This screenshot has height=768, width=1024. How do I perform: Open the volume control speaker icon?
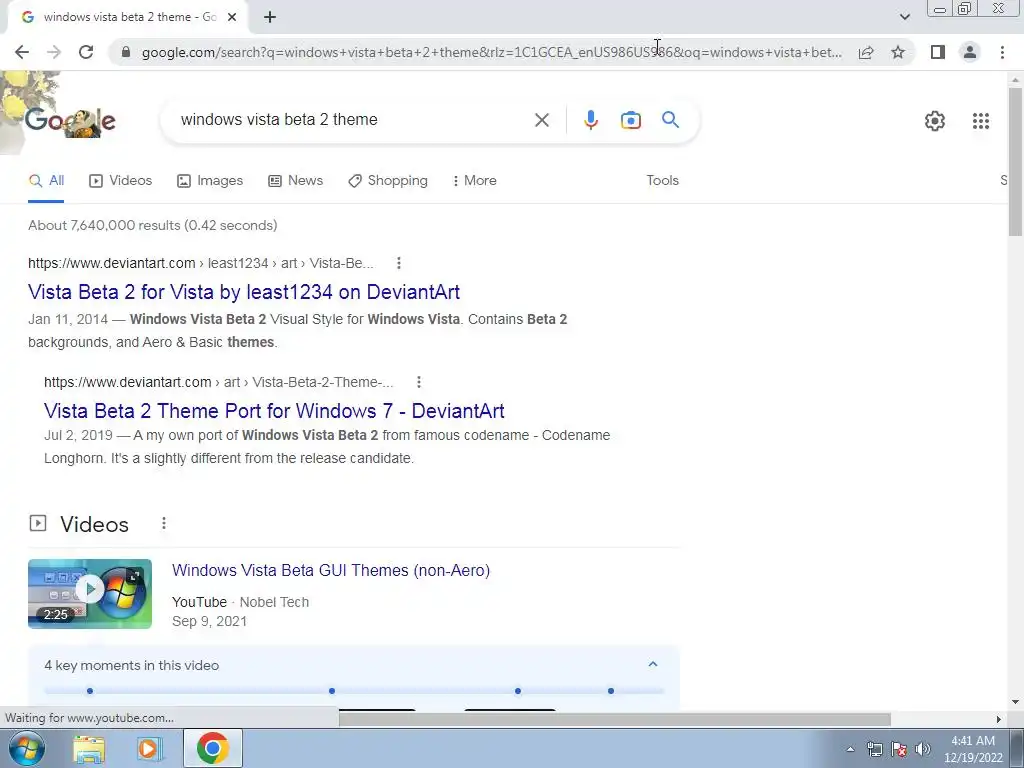[x=923, y=749]
